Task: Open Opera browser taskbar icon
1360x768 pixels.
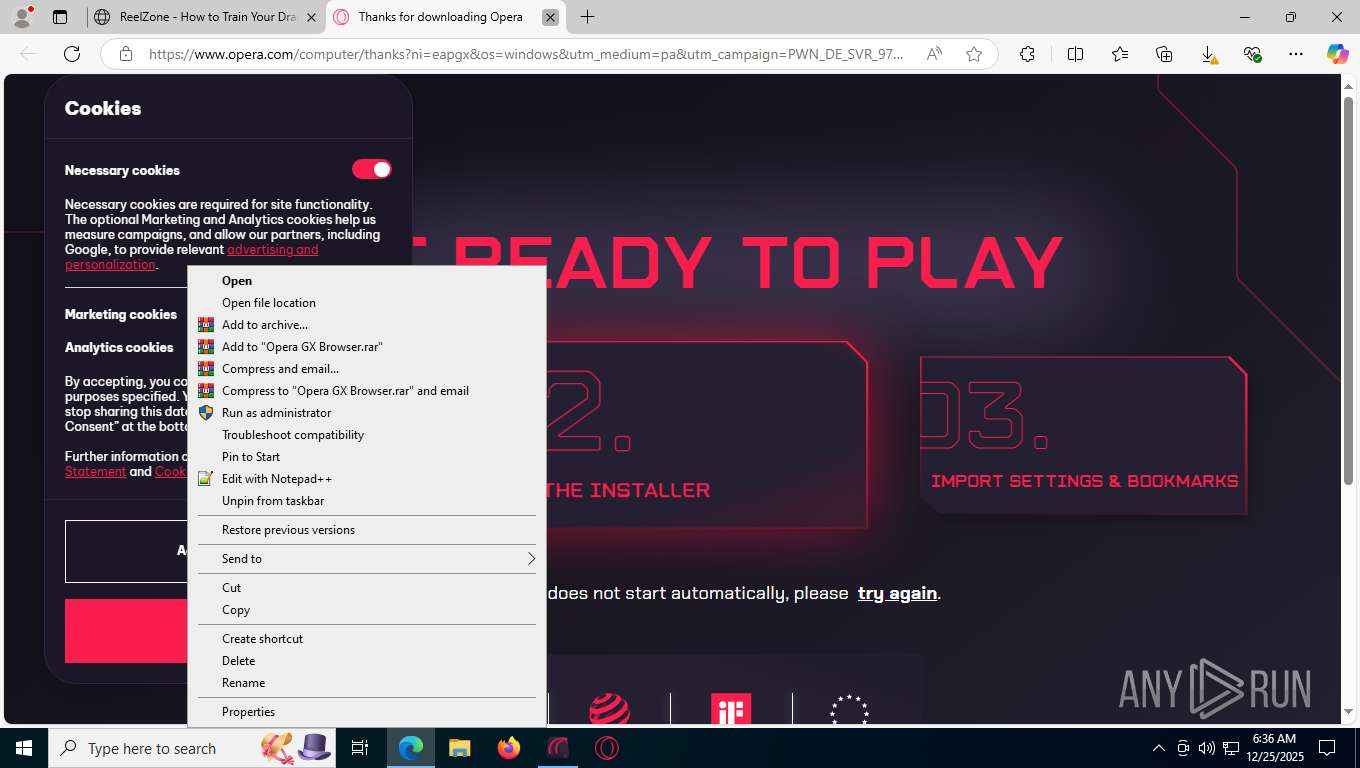Action: click(606, 748)
